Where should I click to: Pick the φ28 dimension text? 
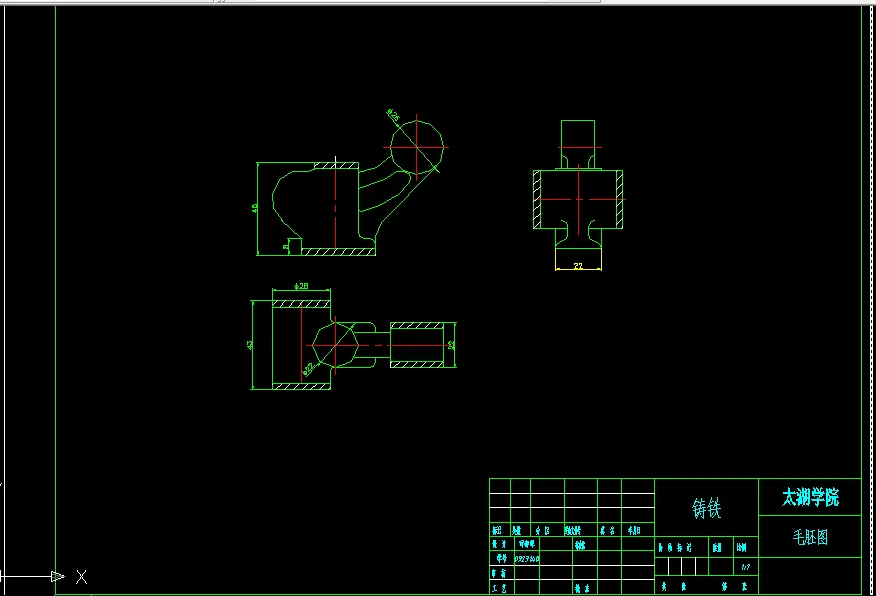pyautogui.click(x=301, y=286)
